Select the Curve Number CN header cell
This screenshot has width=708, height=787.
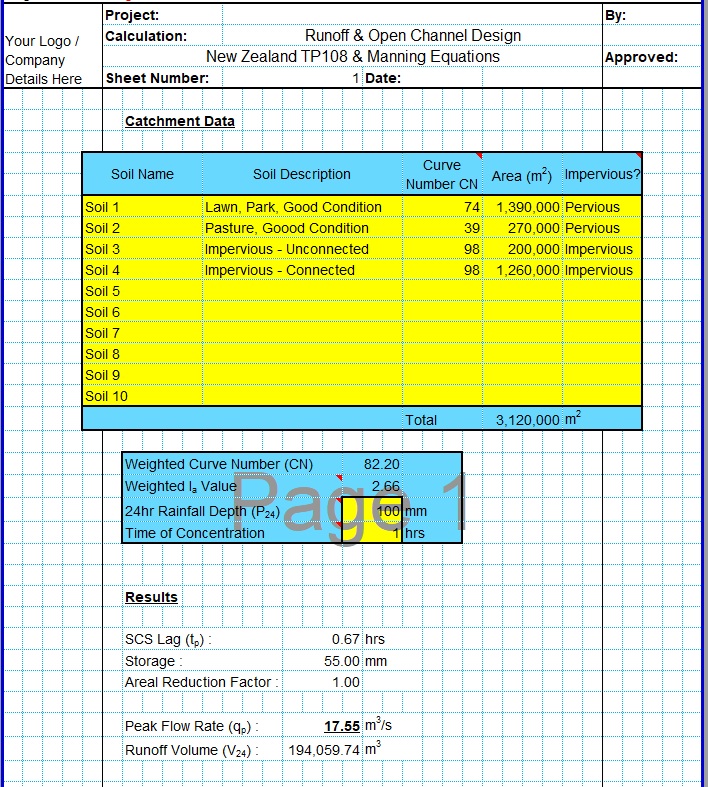point(442,174)
